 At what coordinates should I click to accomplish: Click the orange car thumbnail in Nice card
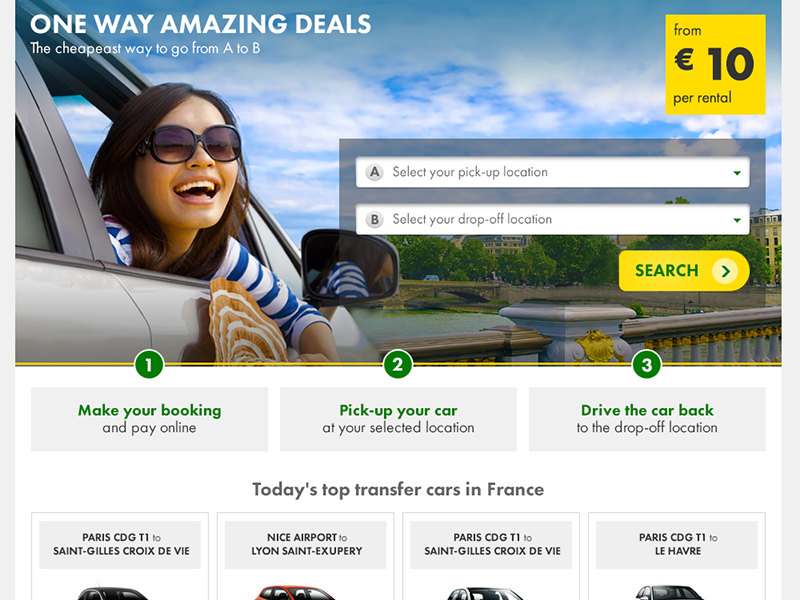pyautogui.click(x=296, y=592)
